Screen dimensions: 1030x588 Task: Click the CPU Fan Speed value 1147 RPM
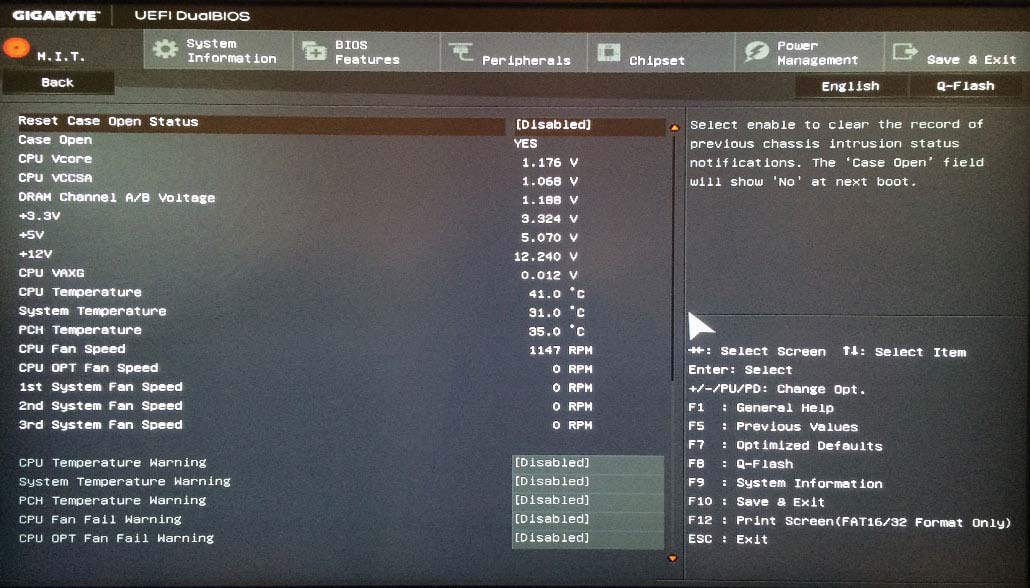560,350
